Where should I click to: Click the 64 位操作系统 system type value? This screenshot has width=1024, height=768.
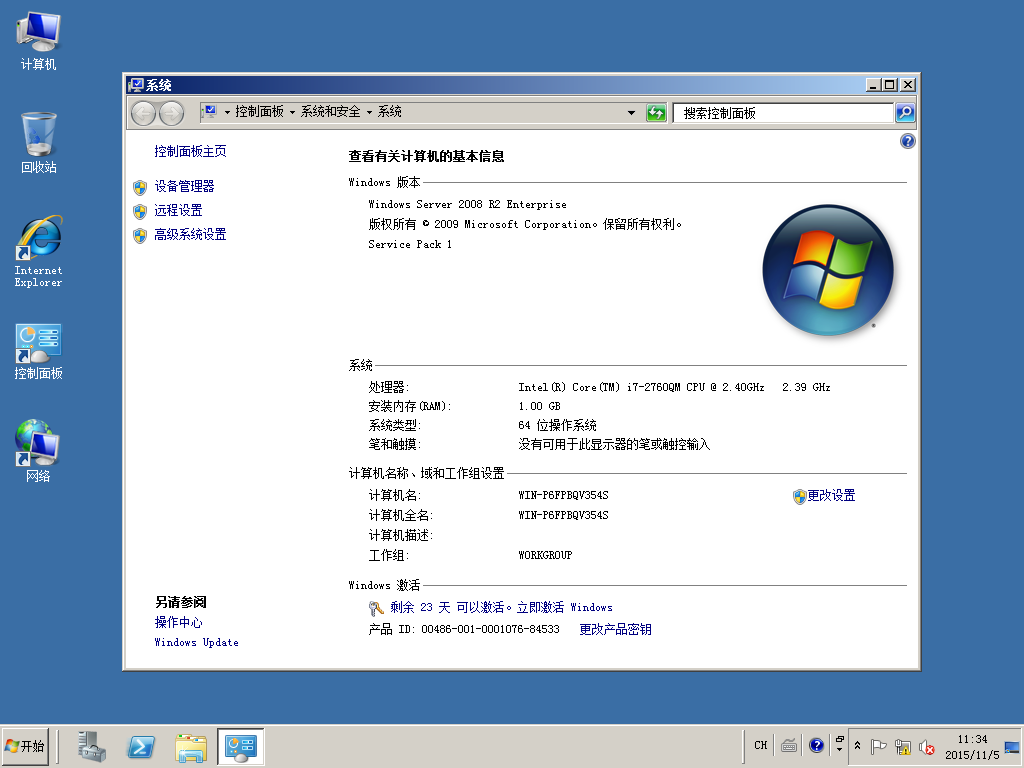557,425
